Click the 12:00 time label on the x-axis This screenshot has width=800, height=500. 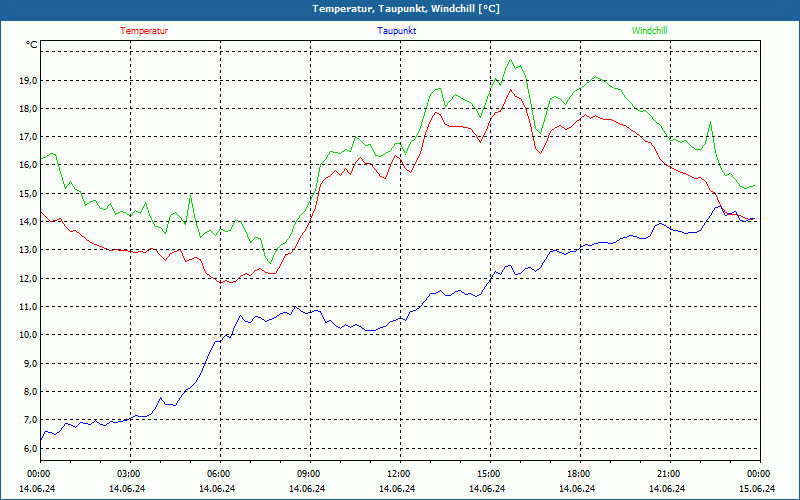(x=400, y=474)
